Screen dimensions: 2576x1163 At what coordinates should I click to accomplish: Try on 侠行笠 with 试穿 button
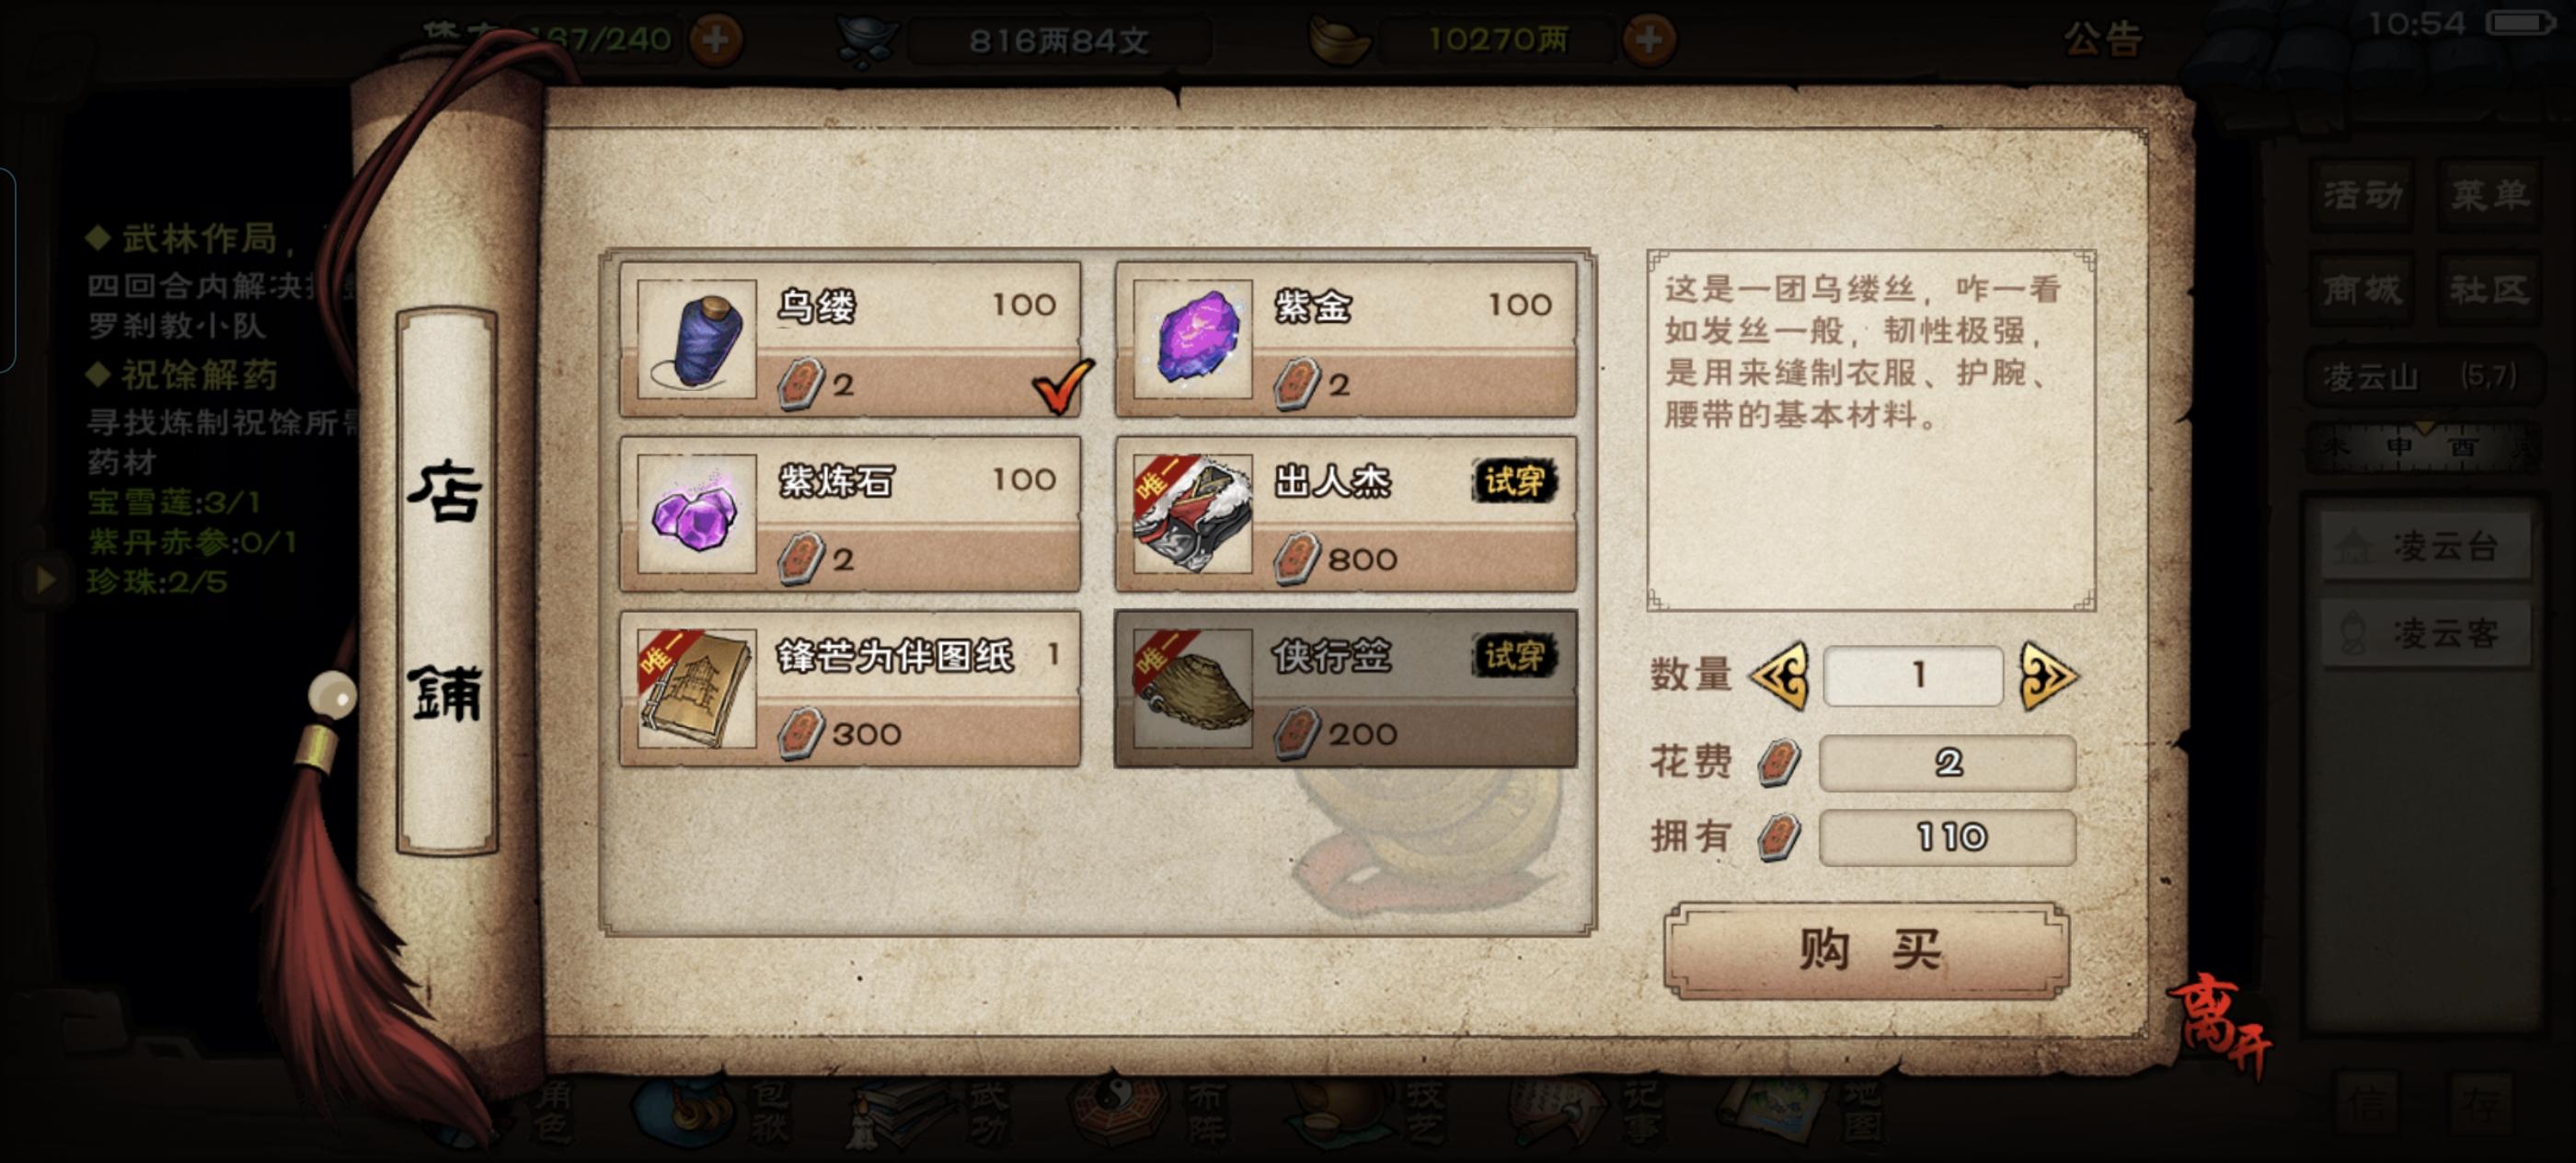(x=1514, y=656)
